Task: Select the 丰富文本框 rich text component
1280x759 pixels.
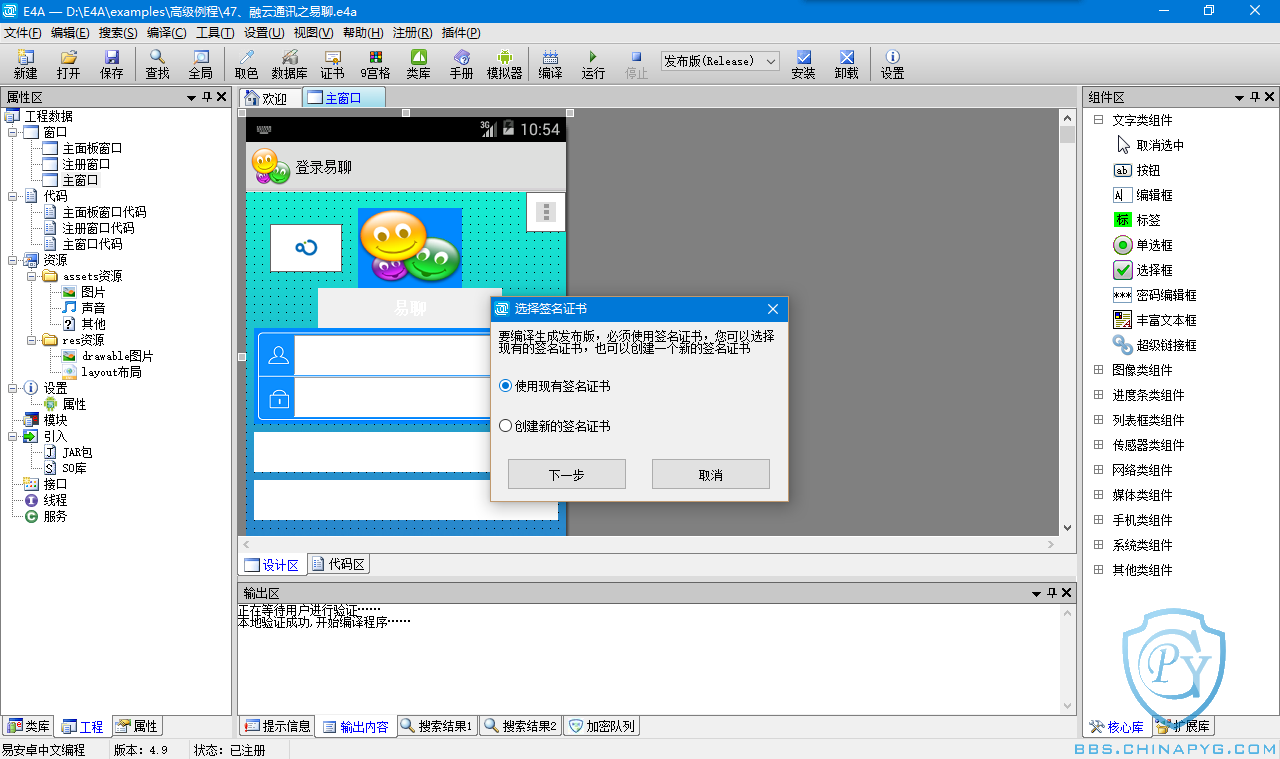Action: [1155, 320]
